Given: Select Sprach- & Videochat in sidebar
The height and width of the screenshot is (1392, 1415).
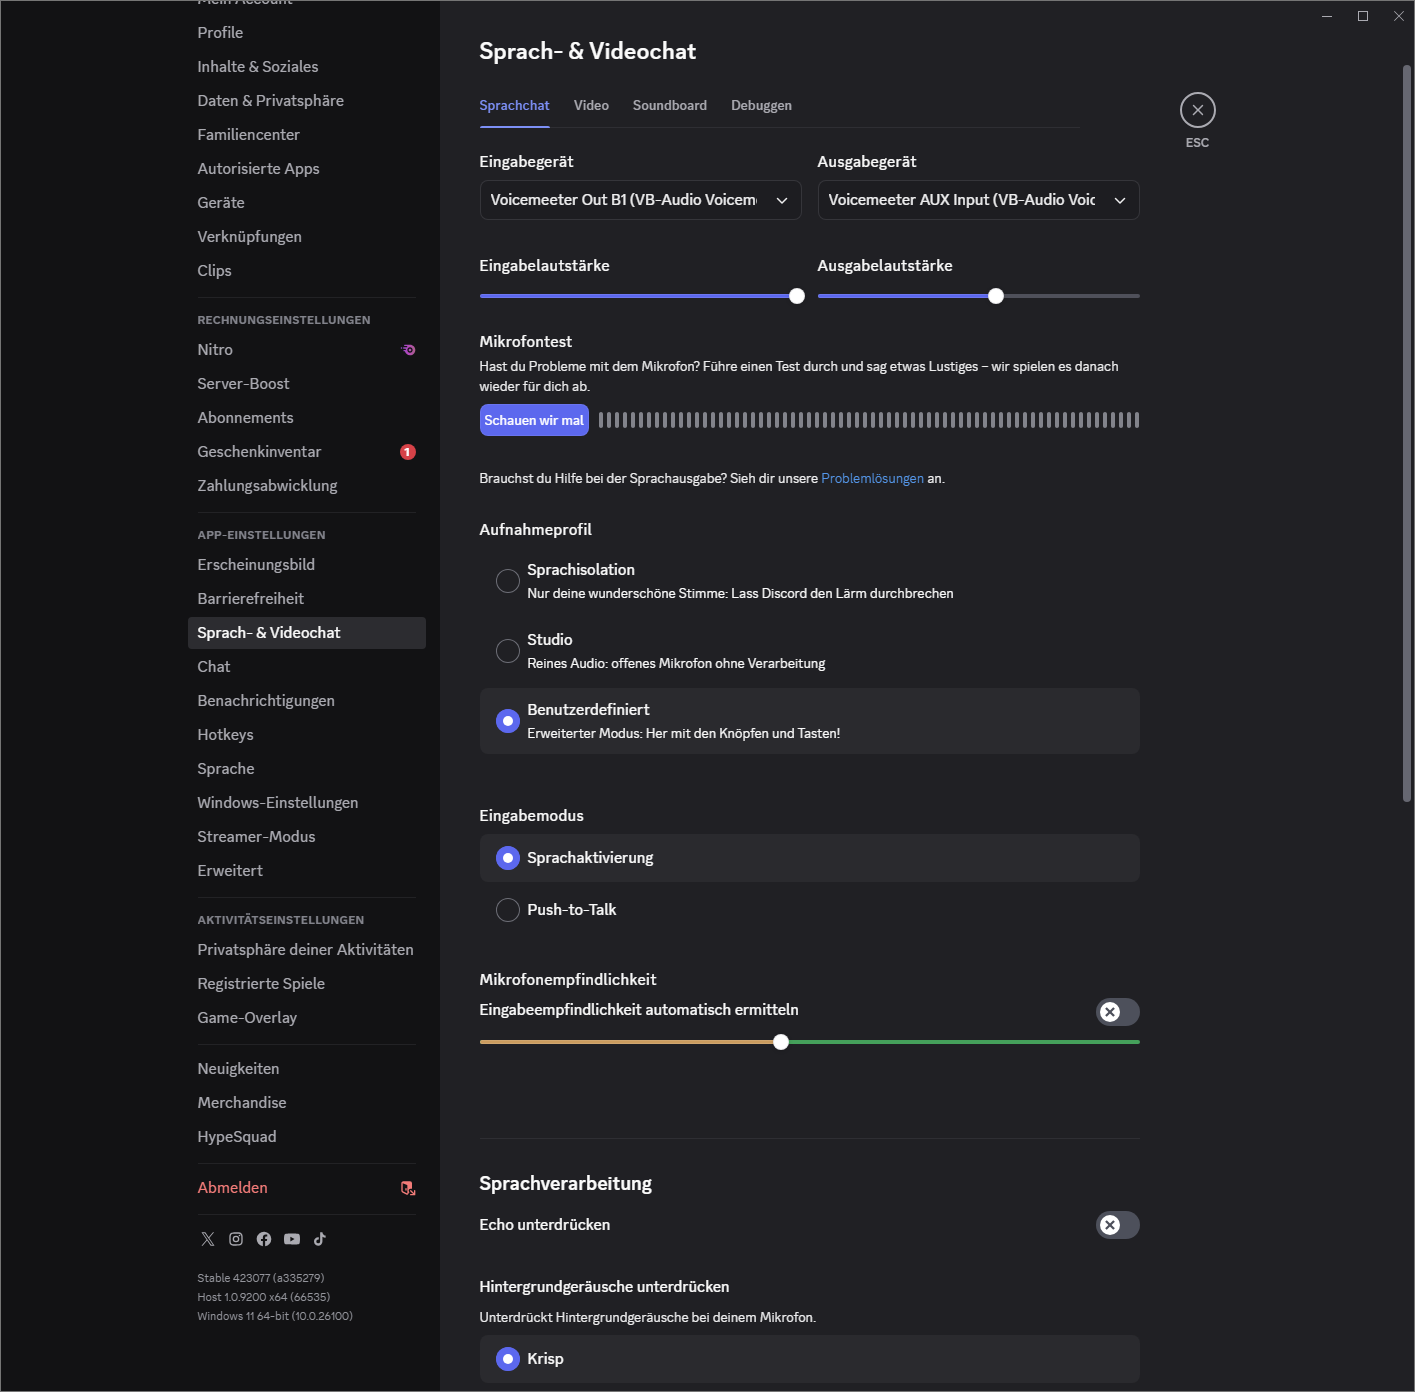Looking at the screenshot, I should point(306,633).
